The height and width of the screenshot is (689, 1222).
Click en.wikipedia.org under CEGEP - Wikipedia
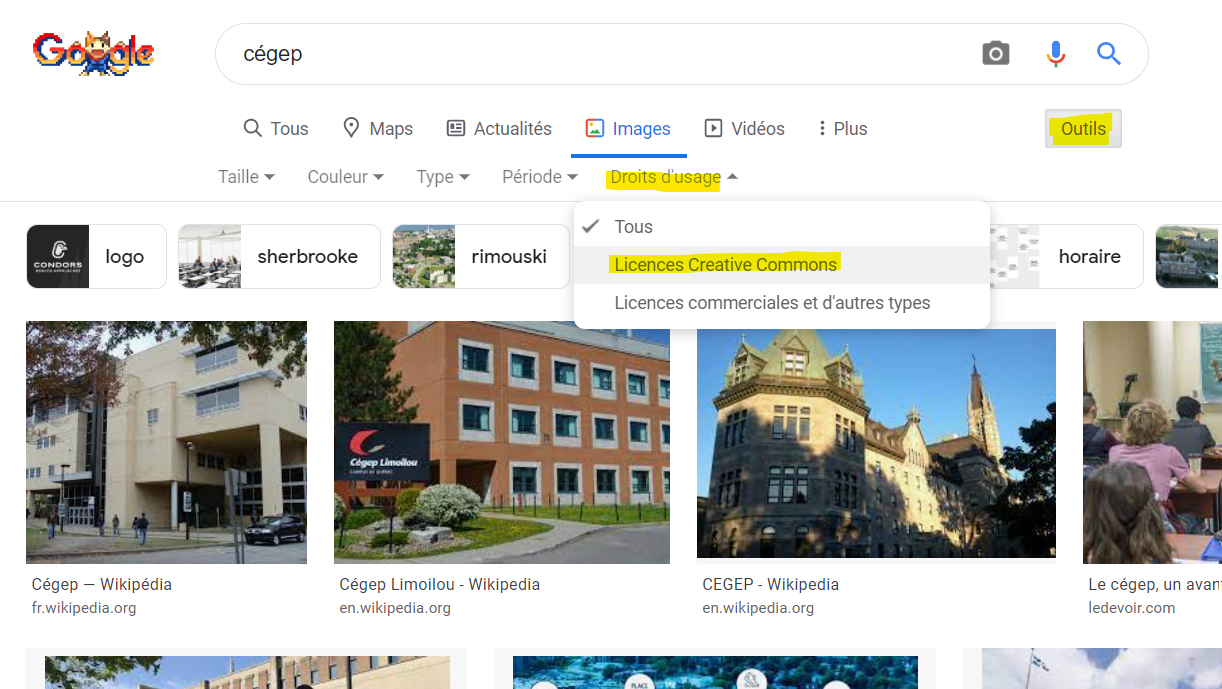point(758,608)
